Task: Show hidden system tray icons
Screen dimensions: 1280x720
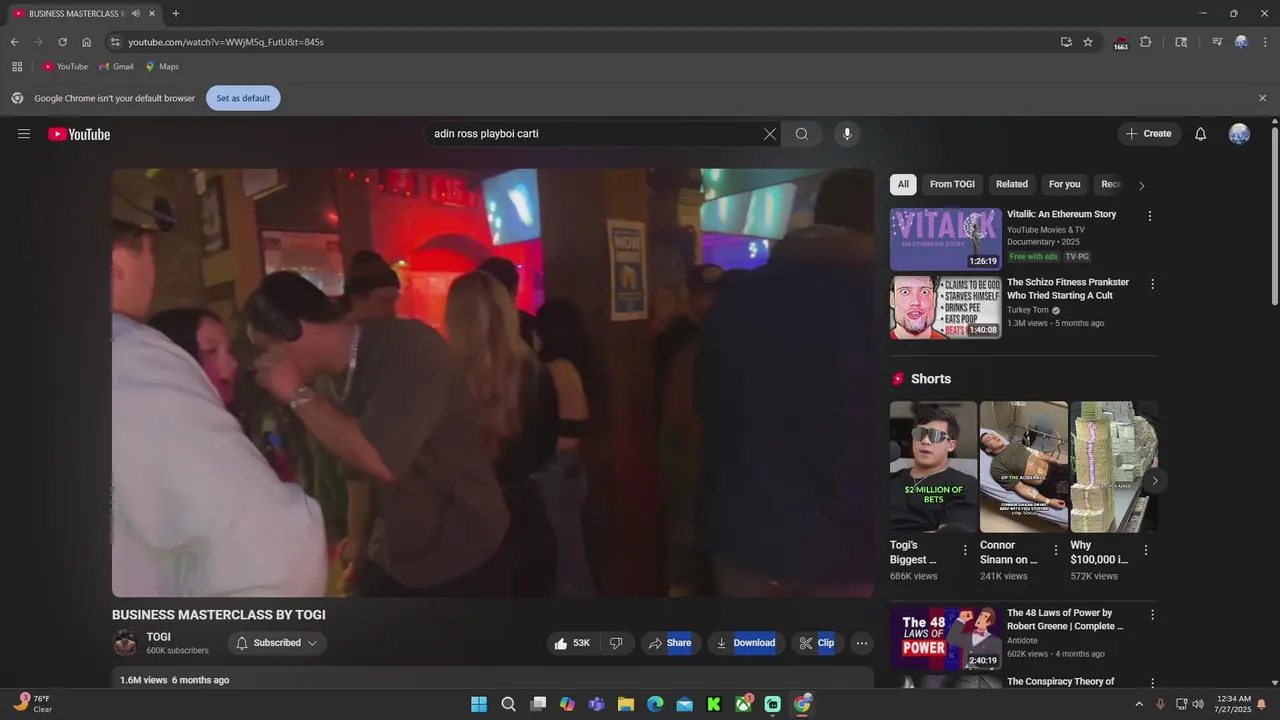Action: click(1139, 704)
